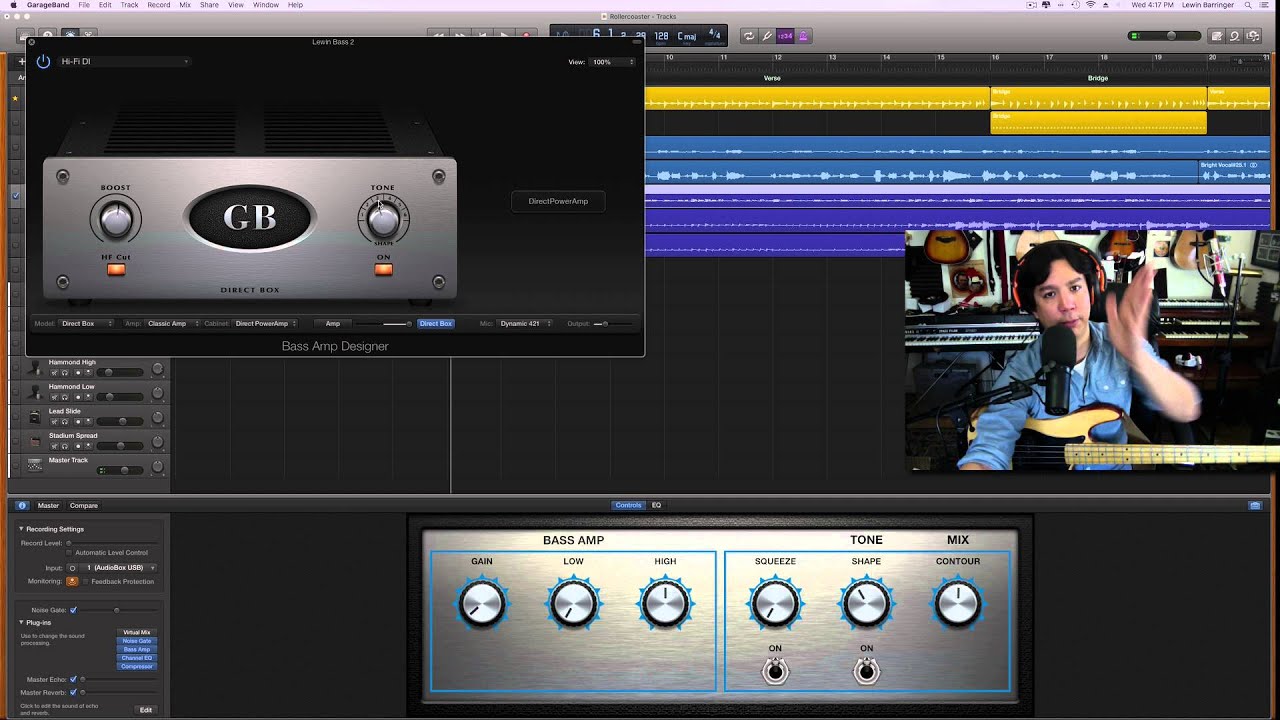Select the Controls tab
Viewport: 1280px width, 720px height.
point(628,505)
